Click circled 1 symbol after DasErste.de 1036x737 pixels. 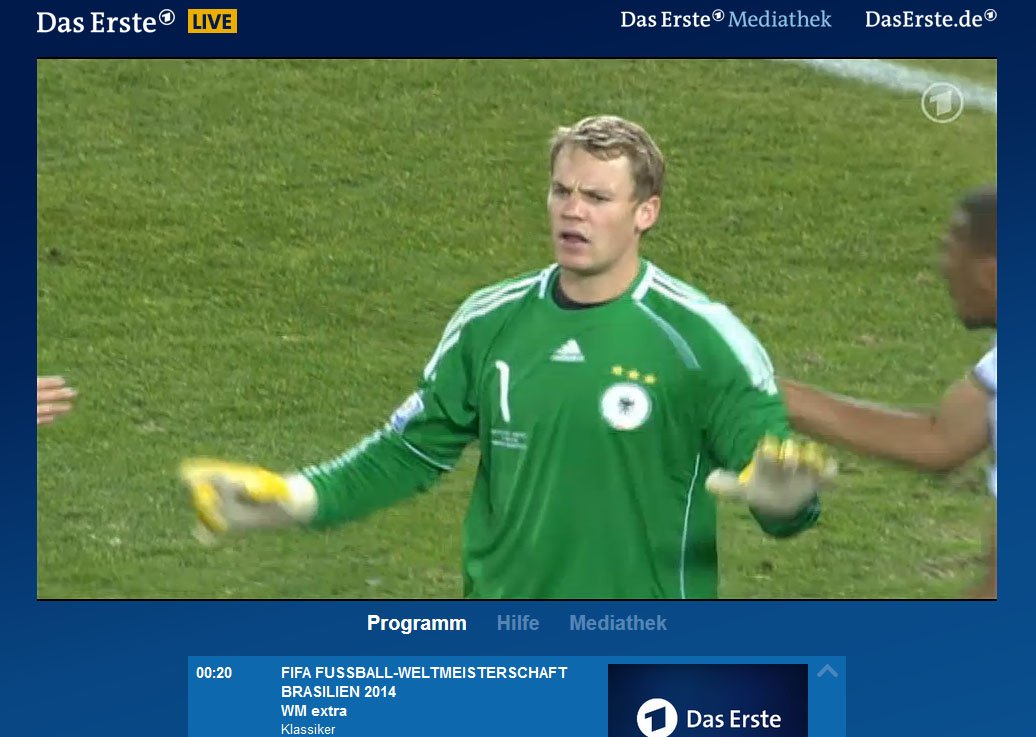point(990,16)
